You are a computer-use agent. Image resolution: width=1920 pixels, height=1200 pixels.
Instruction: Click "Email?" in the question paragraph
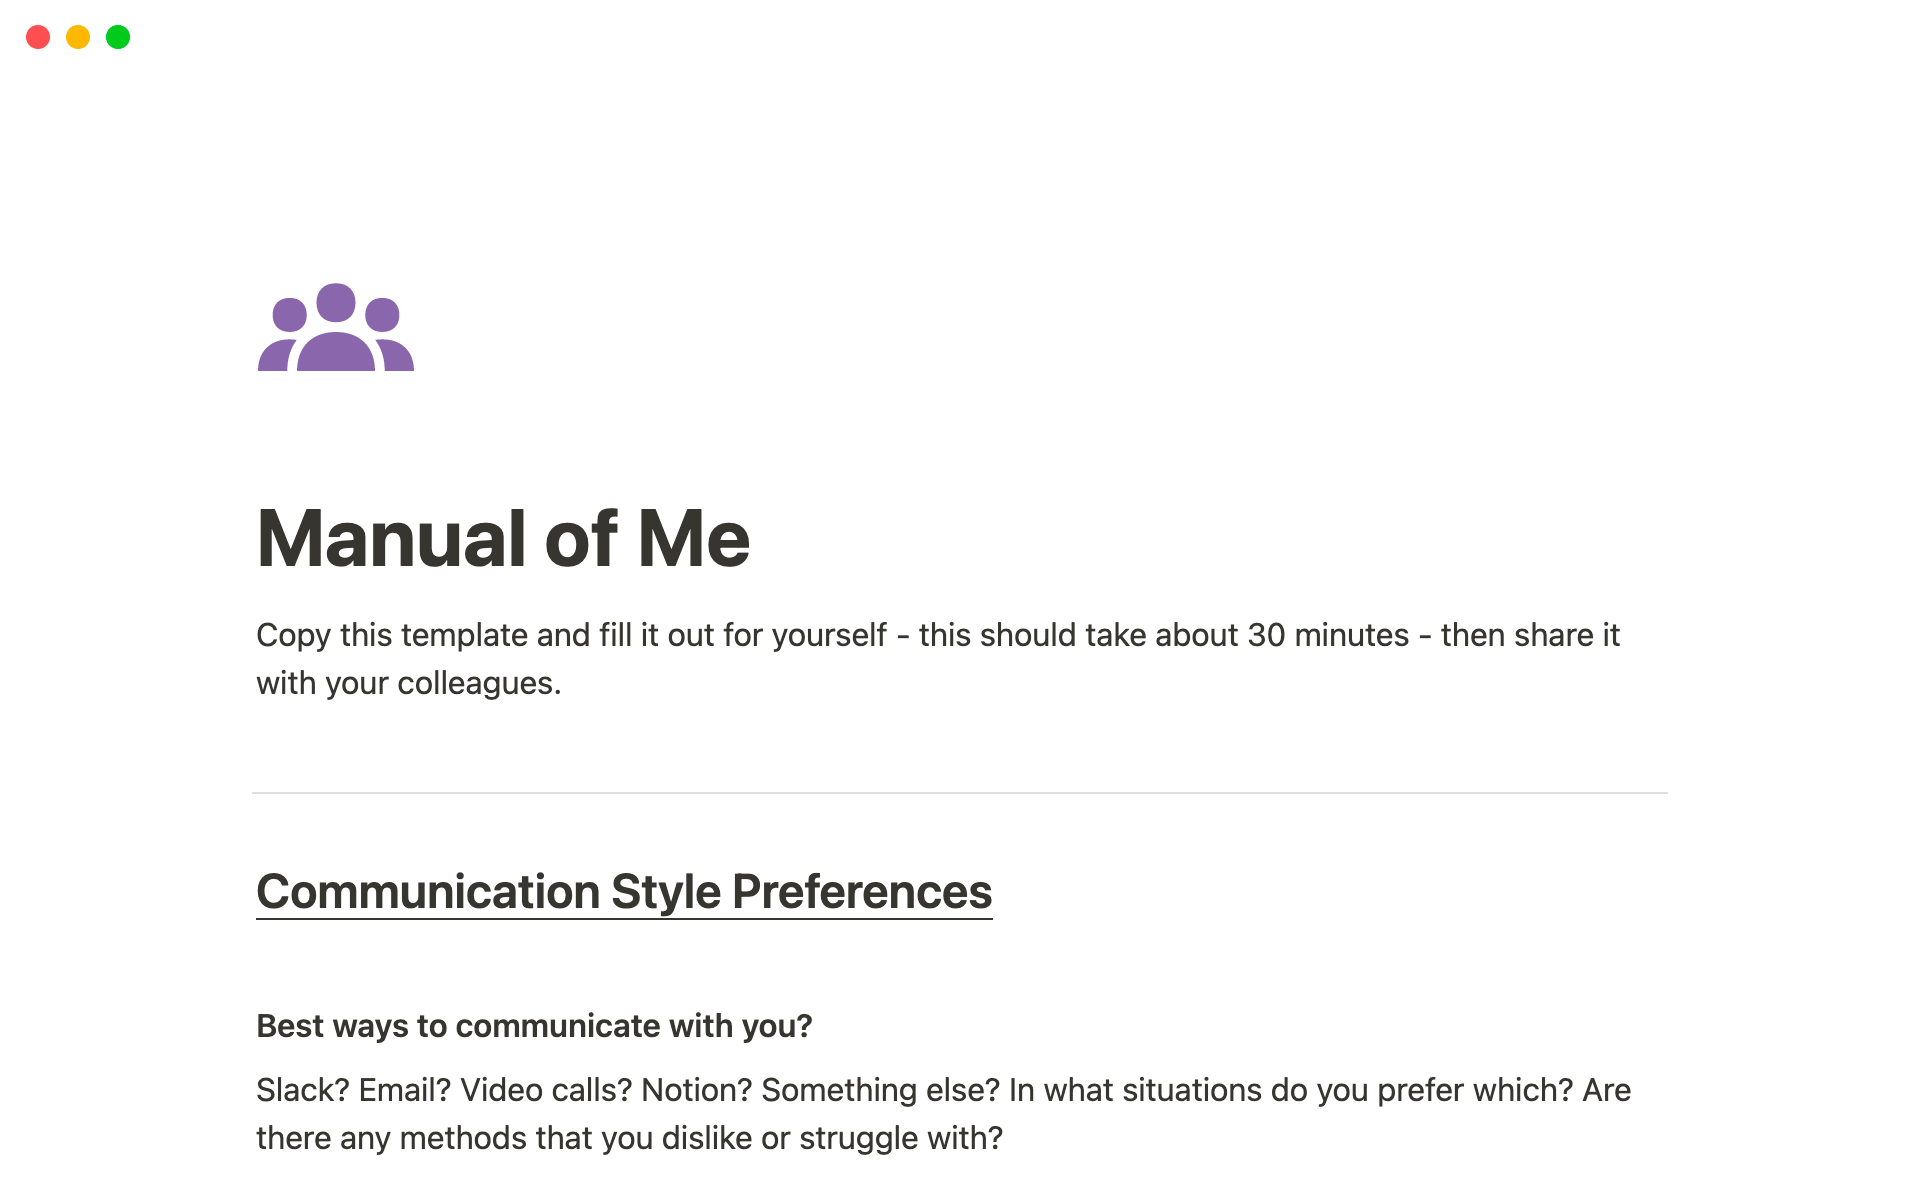(x=404, y=1090)
